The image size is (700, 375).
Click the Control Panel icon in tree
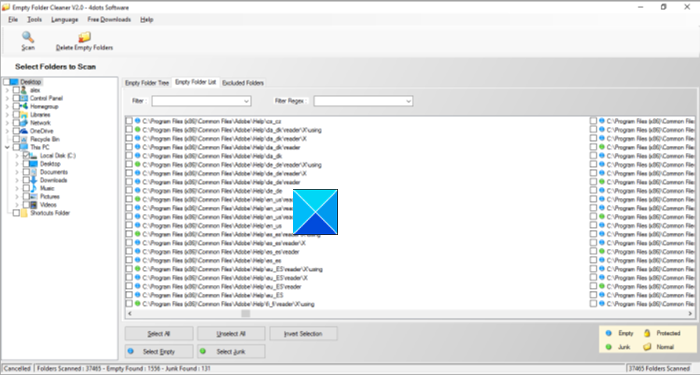click(x=24, y=98)
